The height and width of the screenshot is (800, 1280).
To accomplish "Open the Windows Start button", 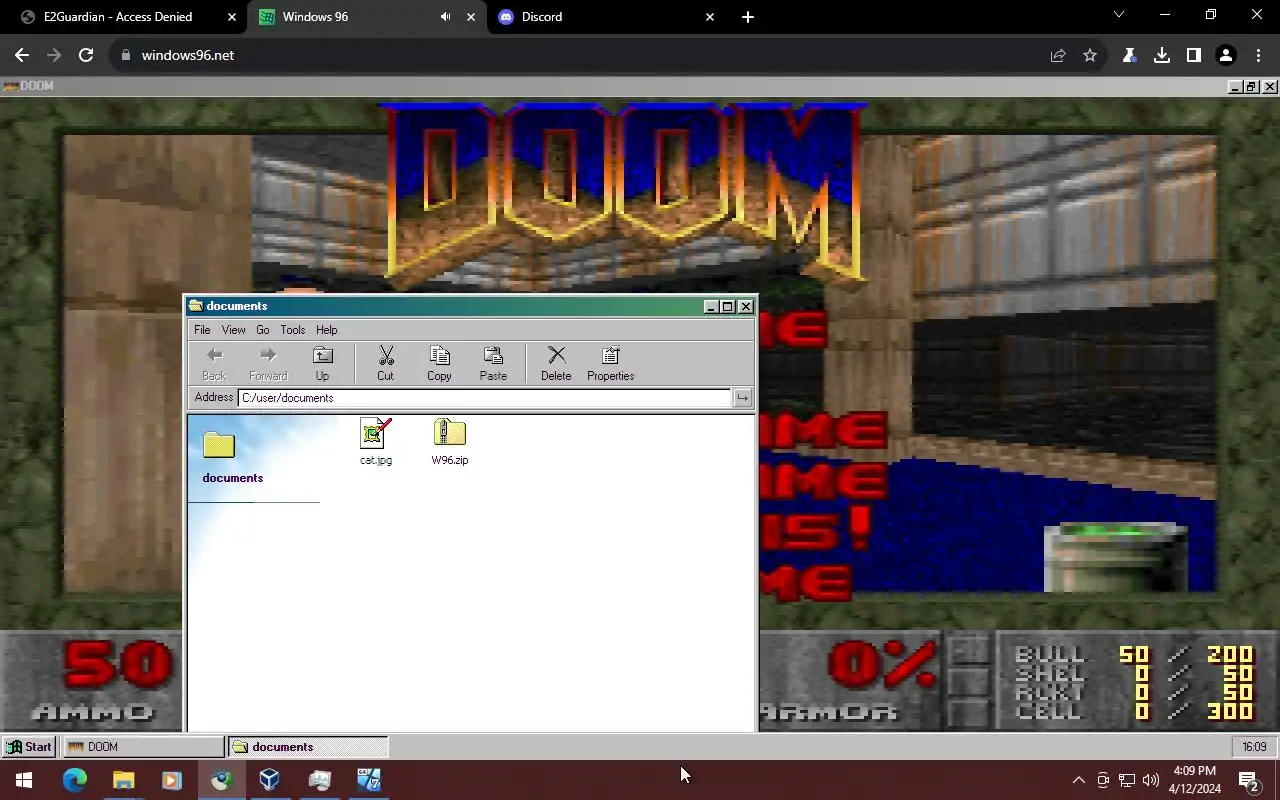I will click(x=24, y=780).
